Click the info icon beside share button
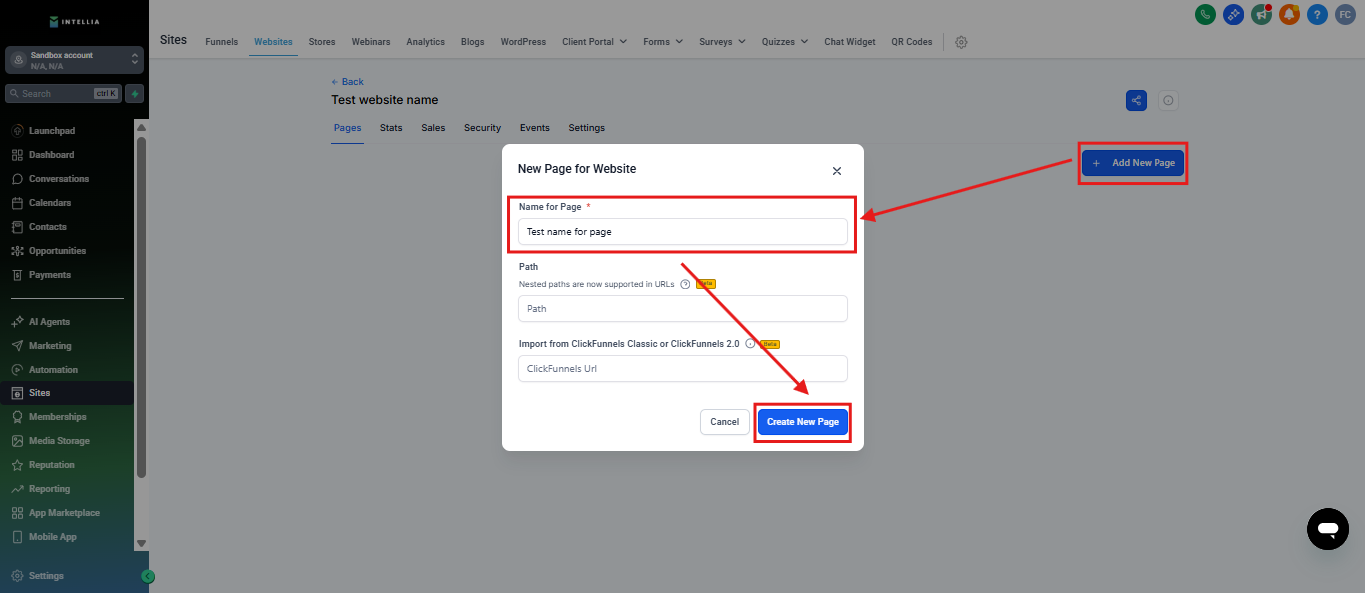The image size is (1365, 593). [x=1168, y=100]
